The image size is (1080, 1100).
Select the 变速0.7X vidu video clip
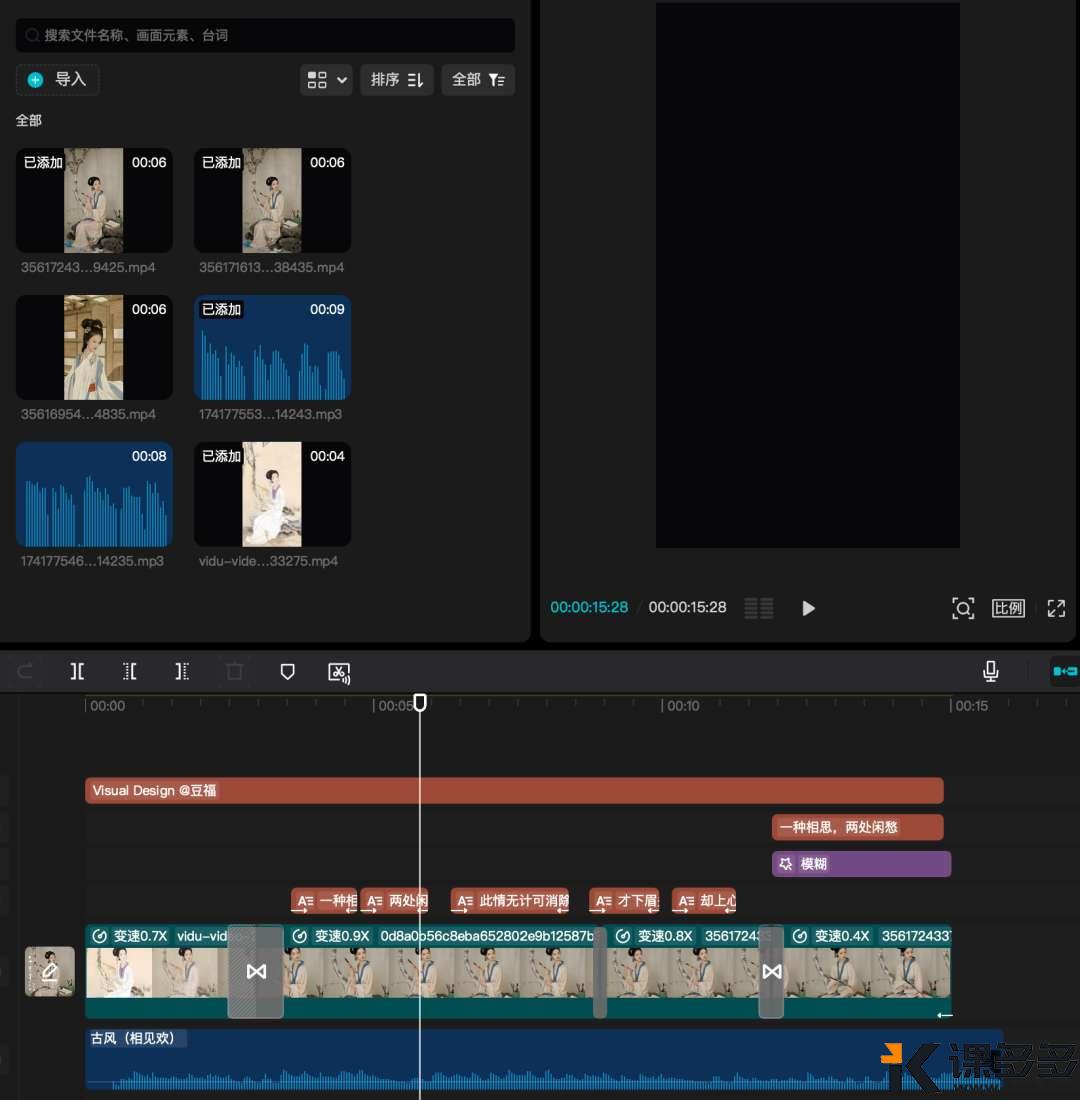[x=156, y=971]
